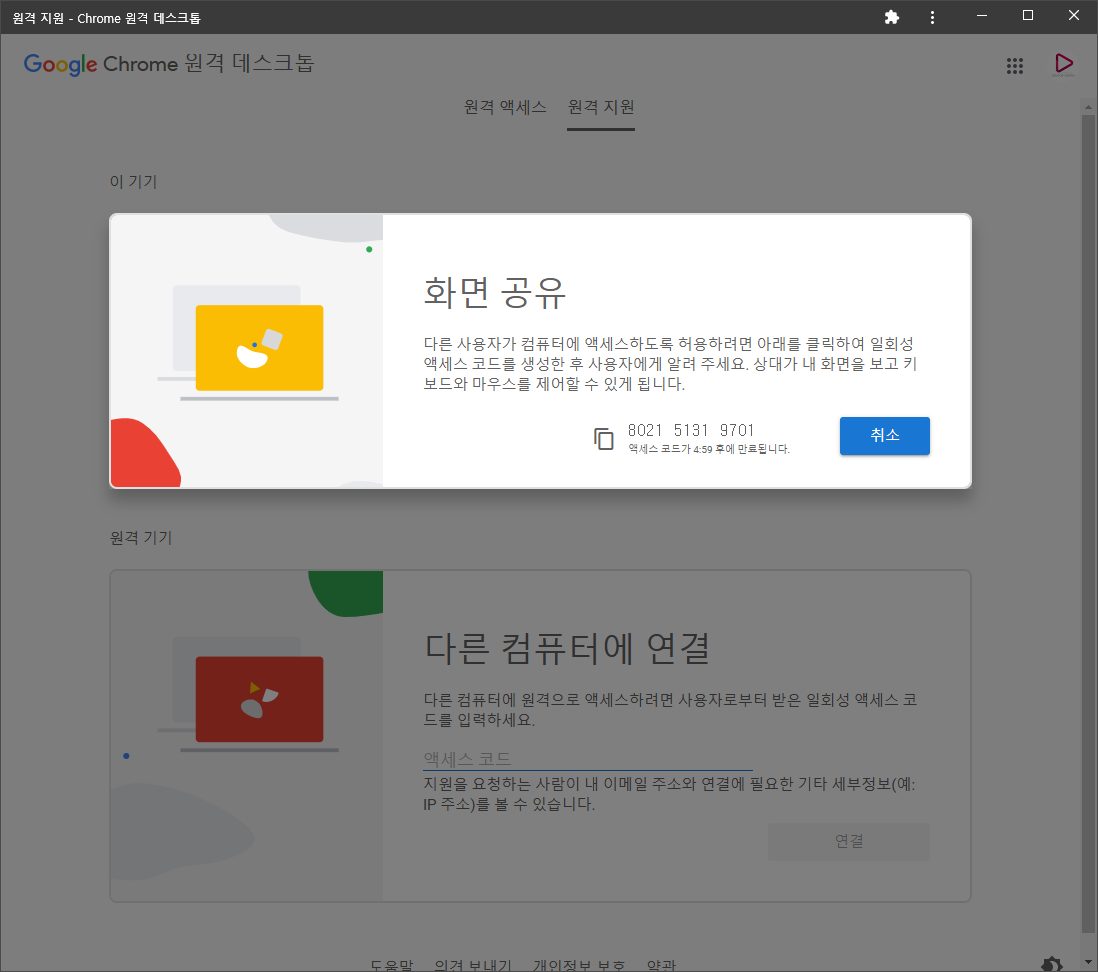Open the three-dot window menu
This screenshot has height=972, width=1098.
[x=932, y=18]
